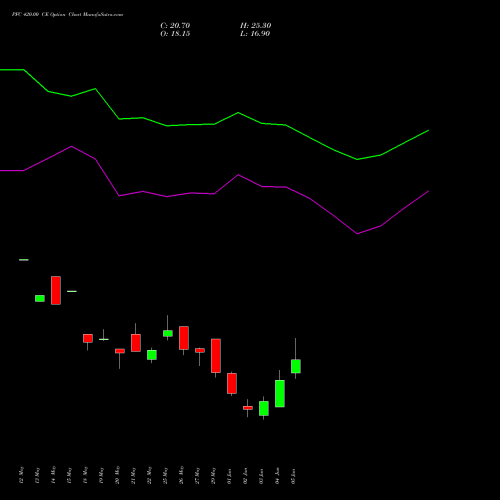Select the open value 'O: 18.15'

point(175,34)
